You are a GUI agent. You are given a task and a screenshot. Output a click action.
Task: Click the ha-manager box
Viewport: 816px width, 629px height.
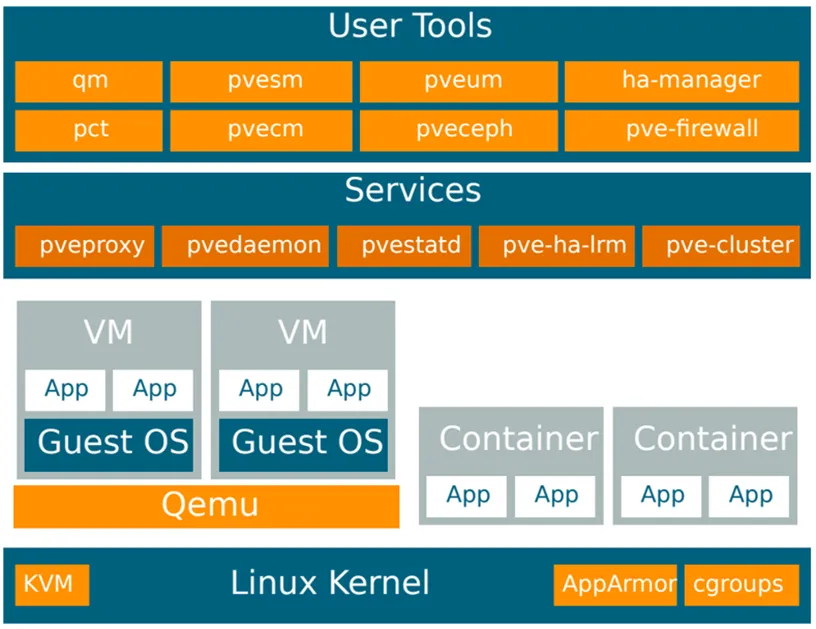click(681, 81)
